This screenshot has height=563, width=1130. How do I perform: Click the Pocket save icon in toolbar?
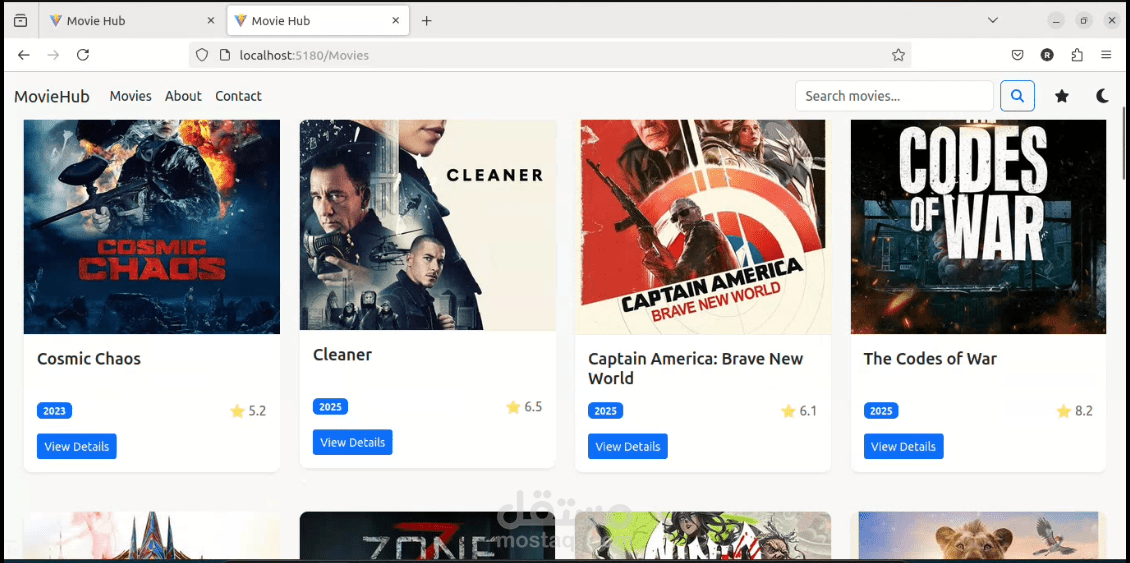[x=1017, y=55]
